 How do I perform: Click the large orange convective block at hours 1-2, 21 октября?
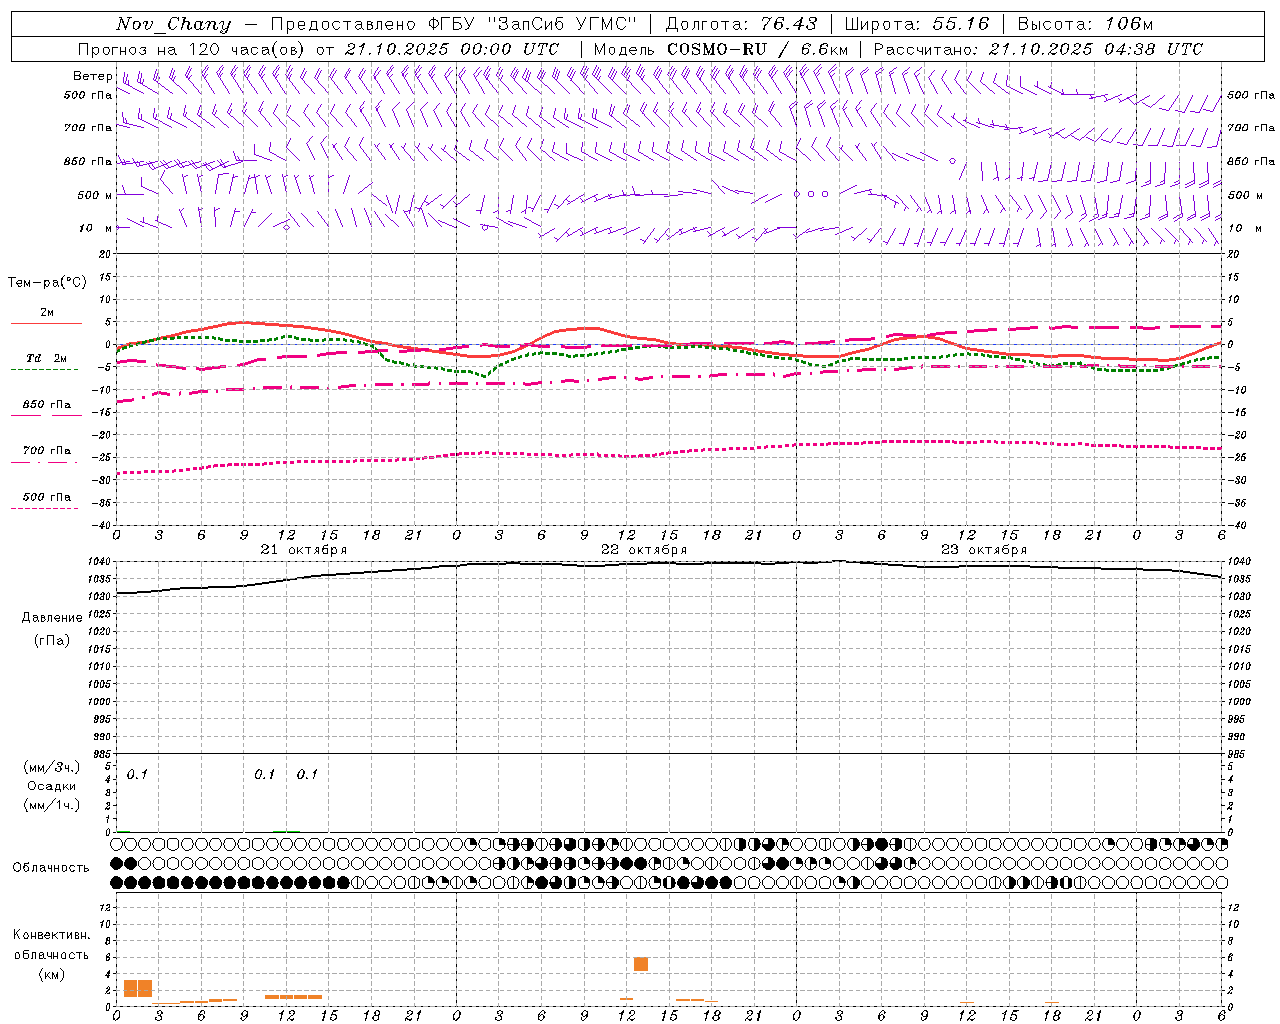(138, 988)
